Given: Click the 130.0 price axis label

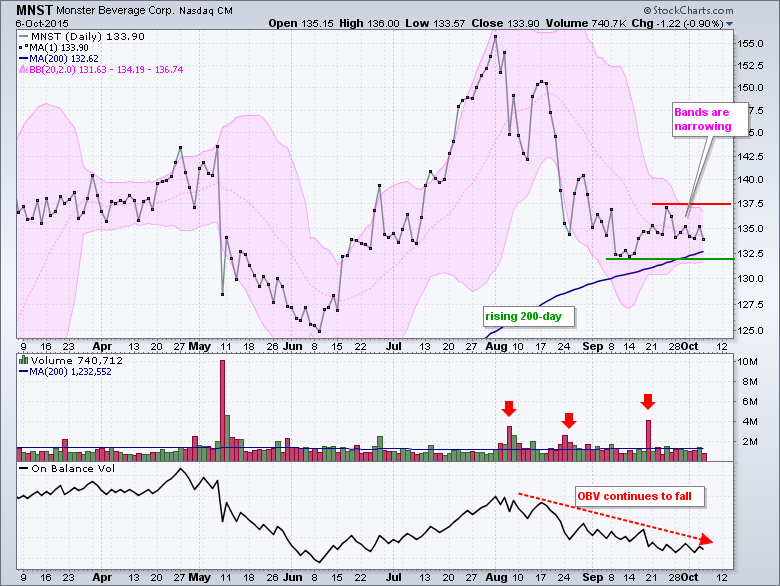Looking at the screenshot, I should pos(750,279).
